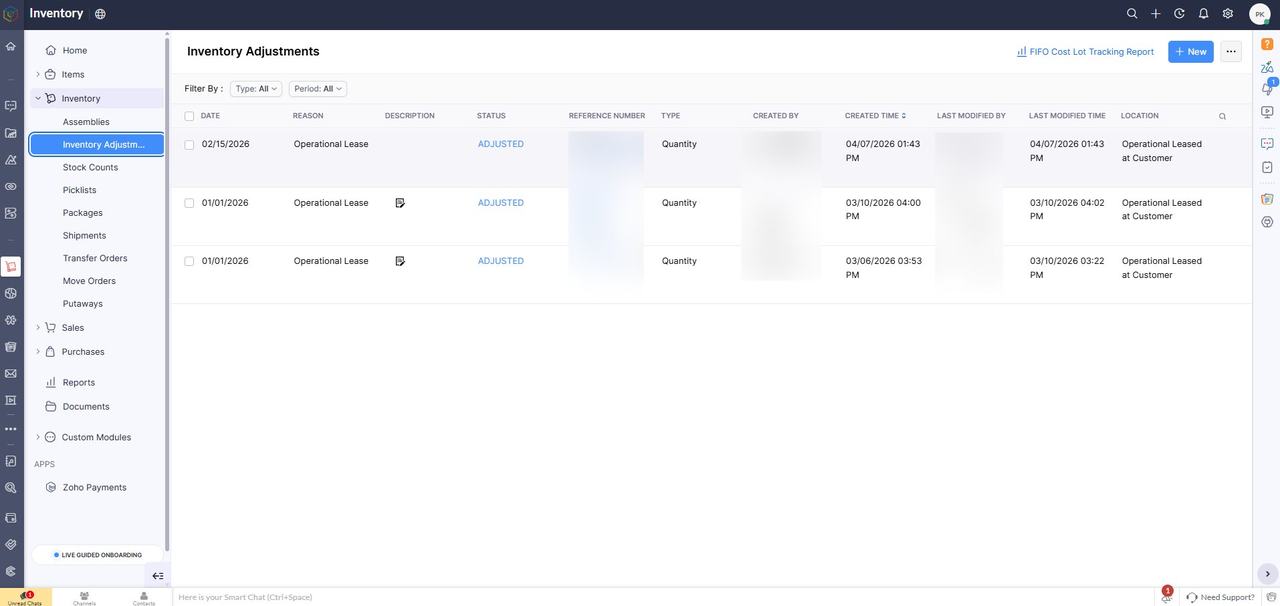1280x606 pixels.
Task: Sort by Created Time column header
Action: coord(877,116)
